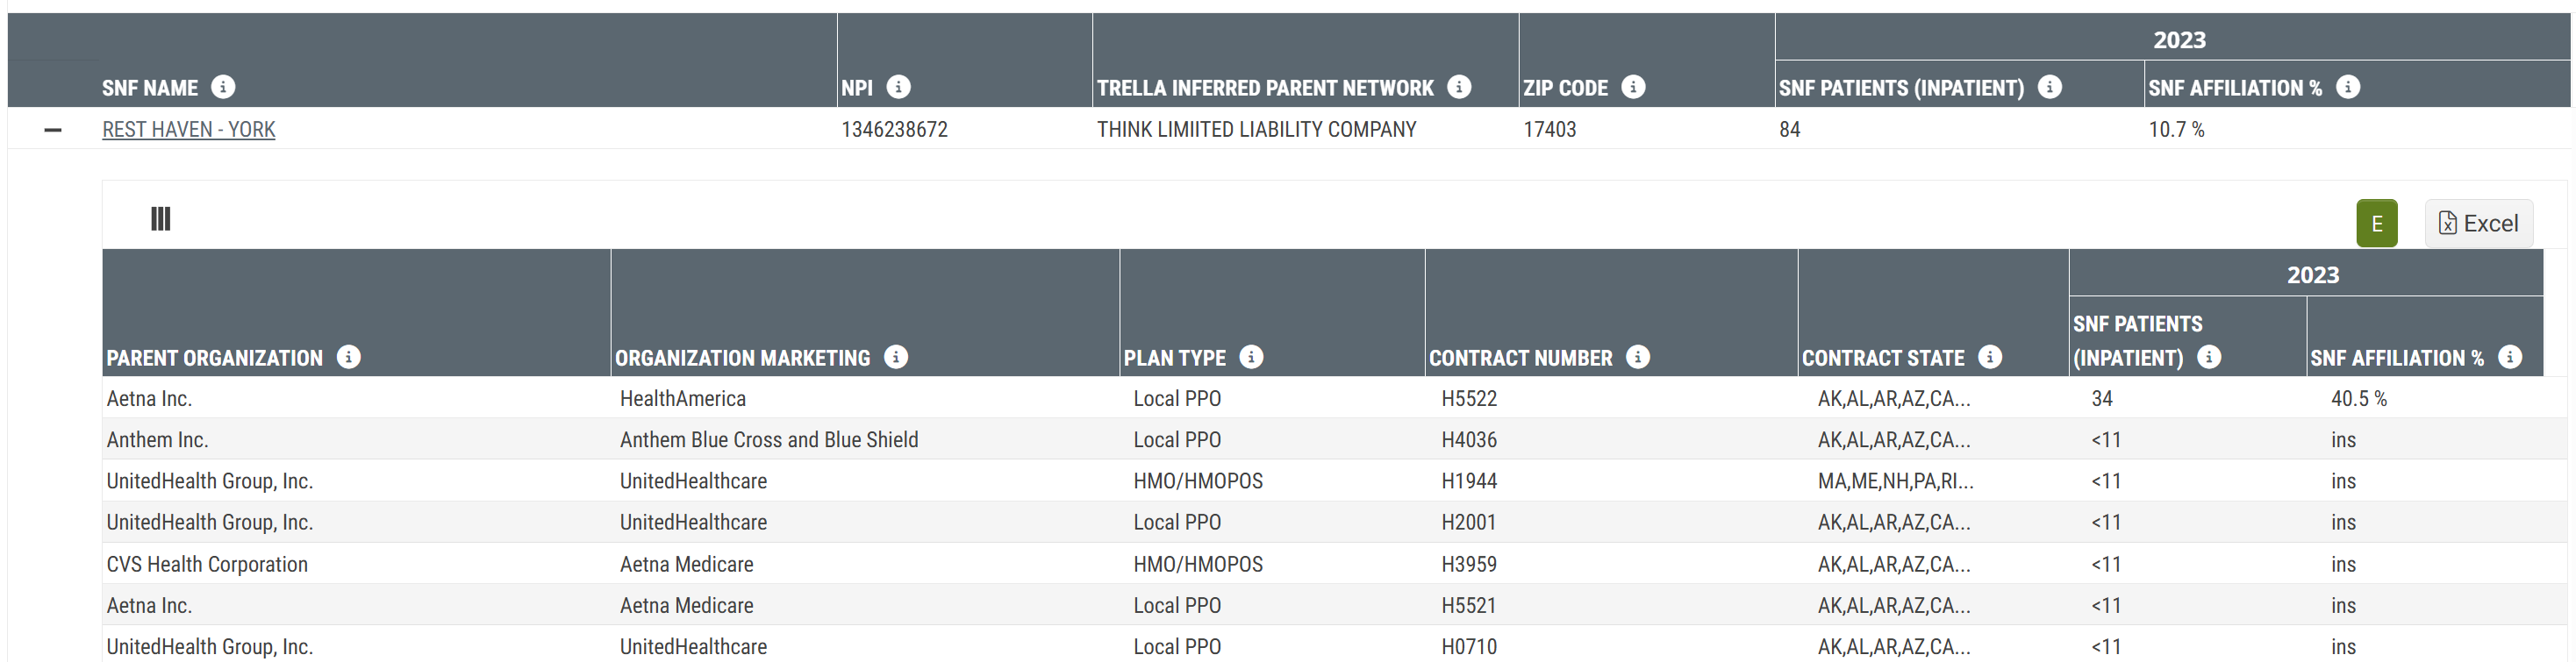Viewport: 2576px width, 662px height.
Task: Open the column chooser bars icon
Action: (x=161, y=219)
